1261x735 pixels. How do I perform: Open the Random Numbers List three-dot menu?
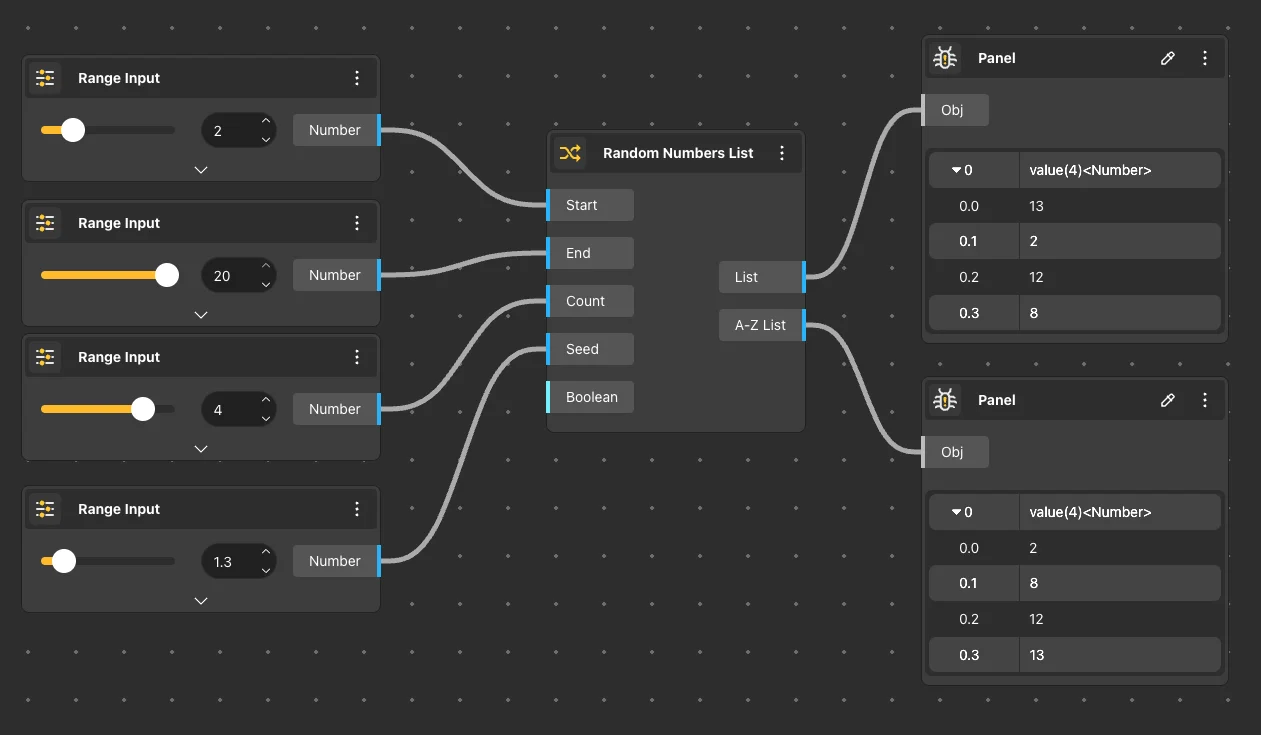[x=782, y=153]
